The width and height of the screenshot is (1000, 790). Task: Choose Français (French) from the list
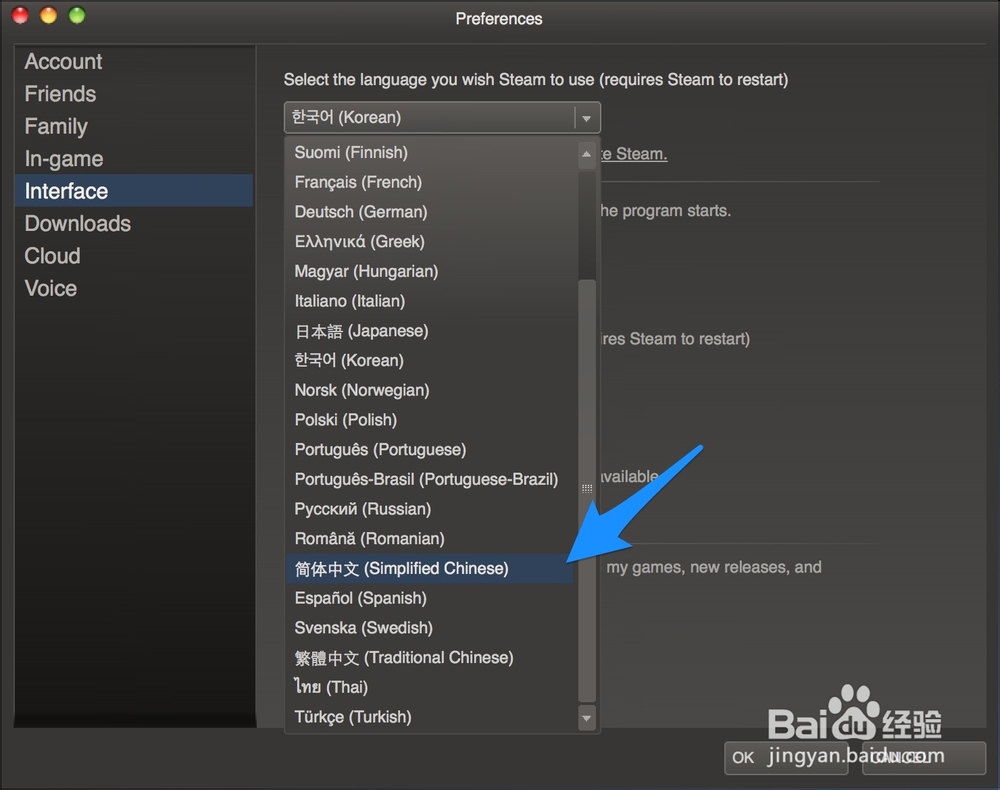coord(431,182)
